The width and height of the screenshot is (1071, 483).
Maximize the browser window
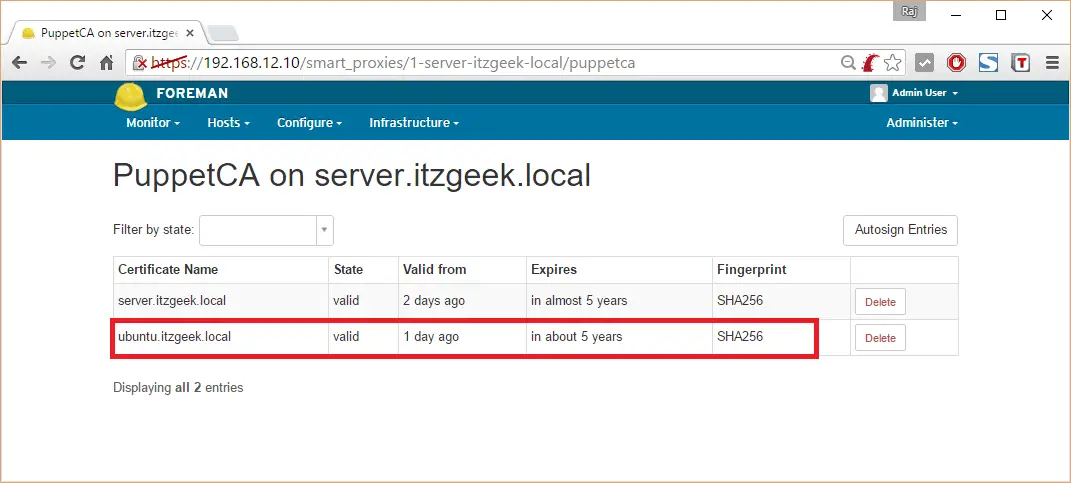point(1001,15)
